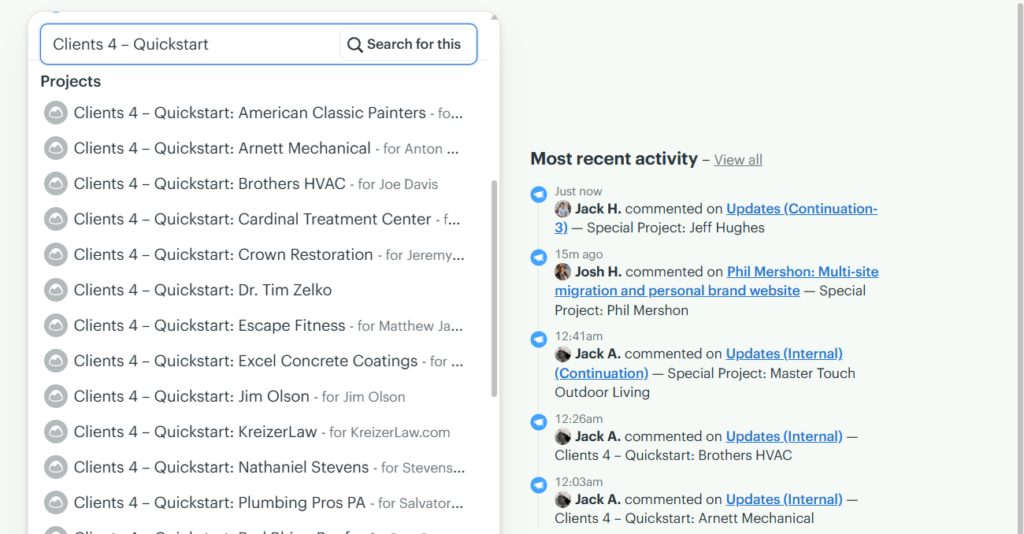The width and height of the screenshot is (1024, 534).
Task: Click the project icon beside Excel Concrete Coatings
Action: 56,361
